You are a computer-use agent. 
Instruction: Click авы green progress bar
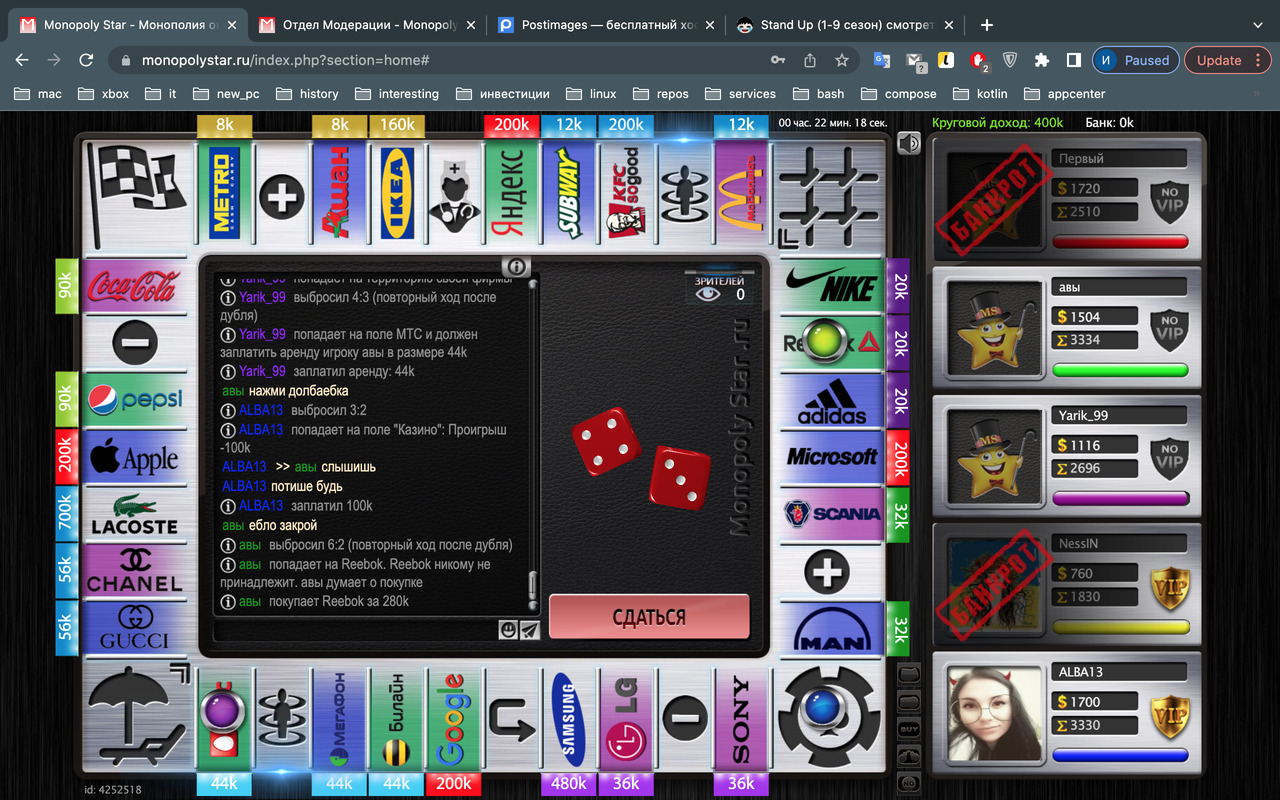(x=1120, y=370)
